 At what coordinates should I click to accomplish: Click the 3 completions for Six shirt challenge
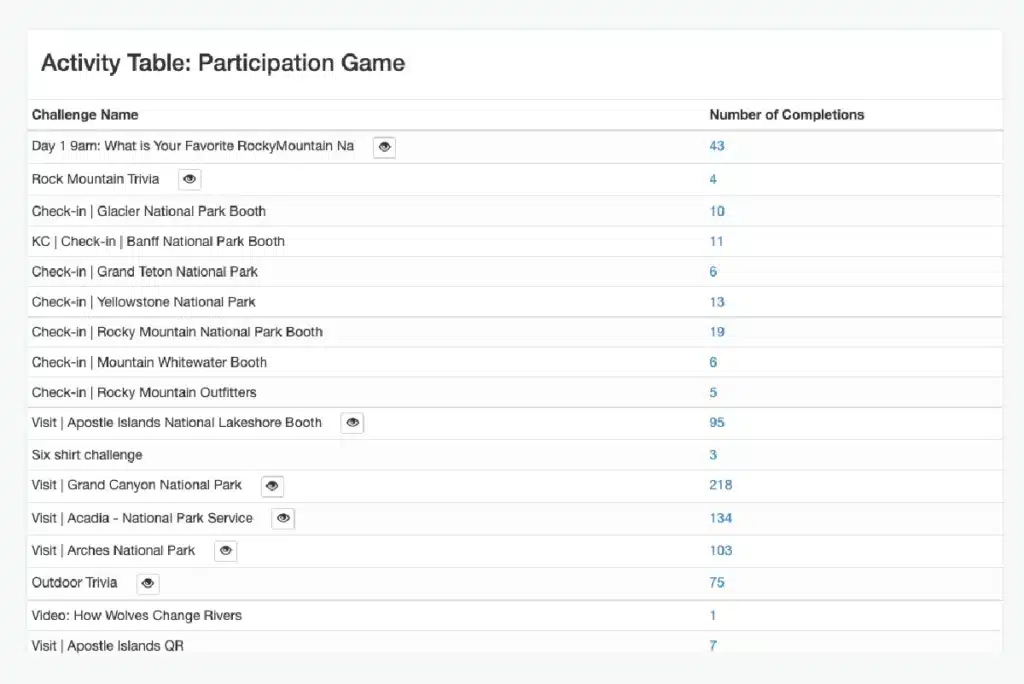713,454
